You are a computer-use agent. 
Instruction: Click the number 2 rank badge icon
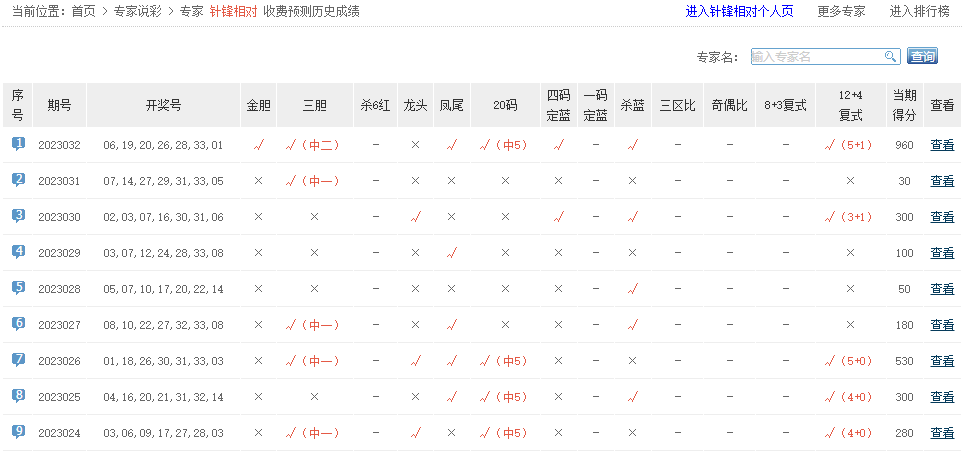click(18, 180)
